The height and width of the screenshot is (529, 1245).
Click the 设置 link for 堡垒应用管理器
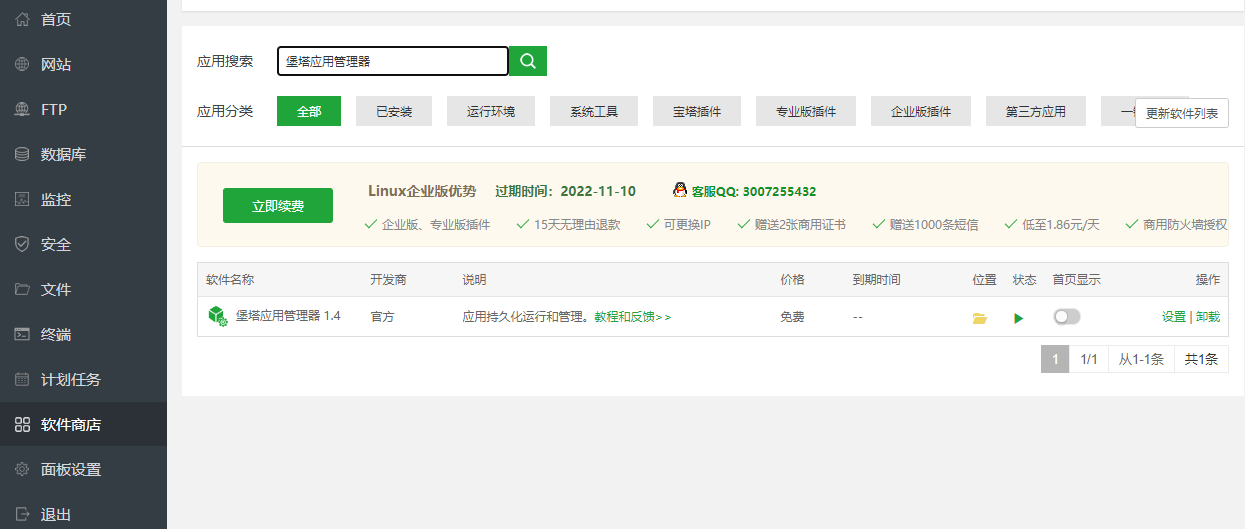pyautogui.click(x=1174, y=317)
